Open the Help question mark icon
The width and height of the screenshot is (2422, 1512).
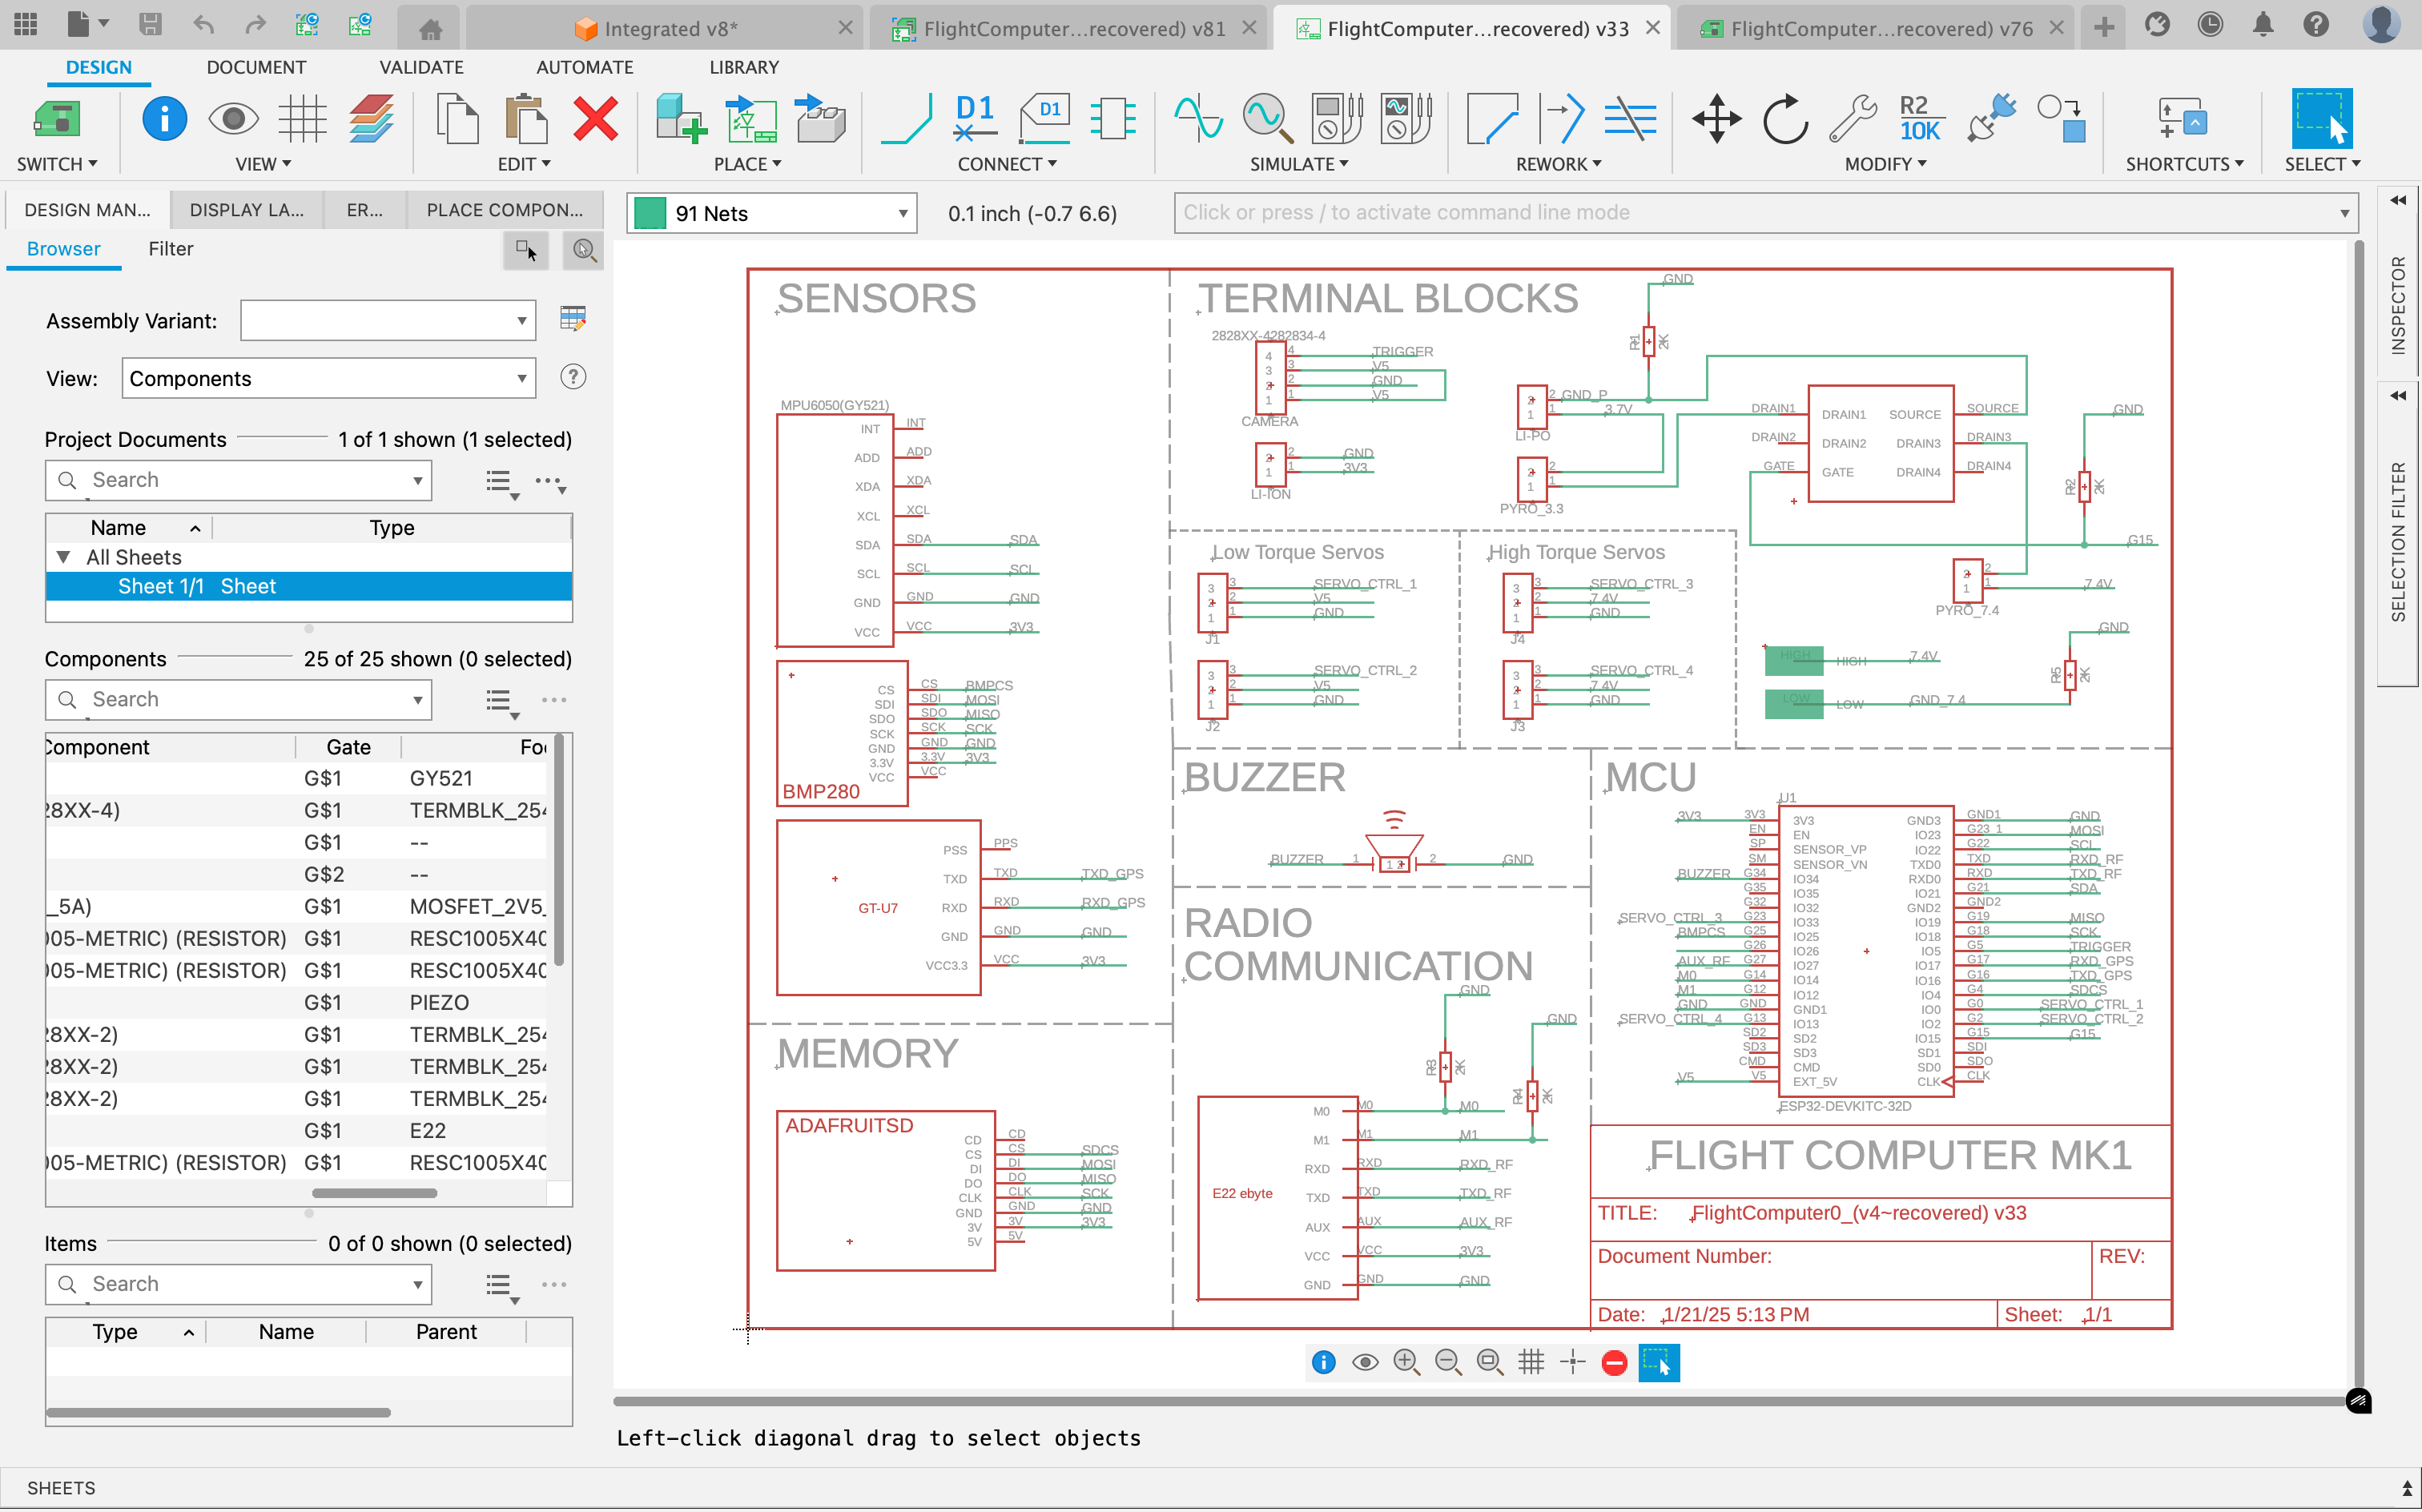point(2316,25)
